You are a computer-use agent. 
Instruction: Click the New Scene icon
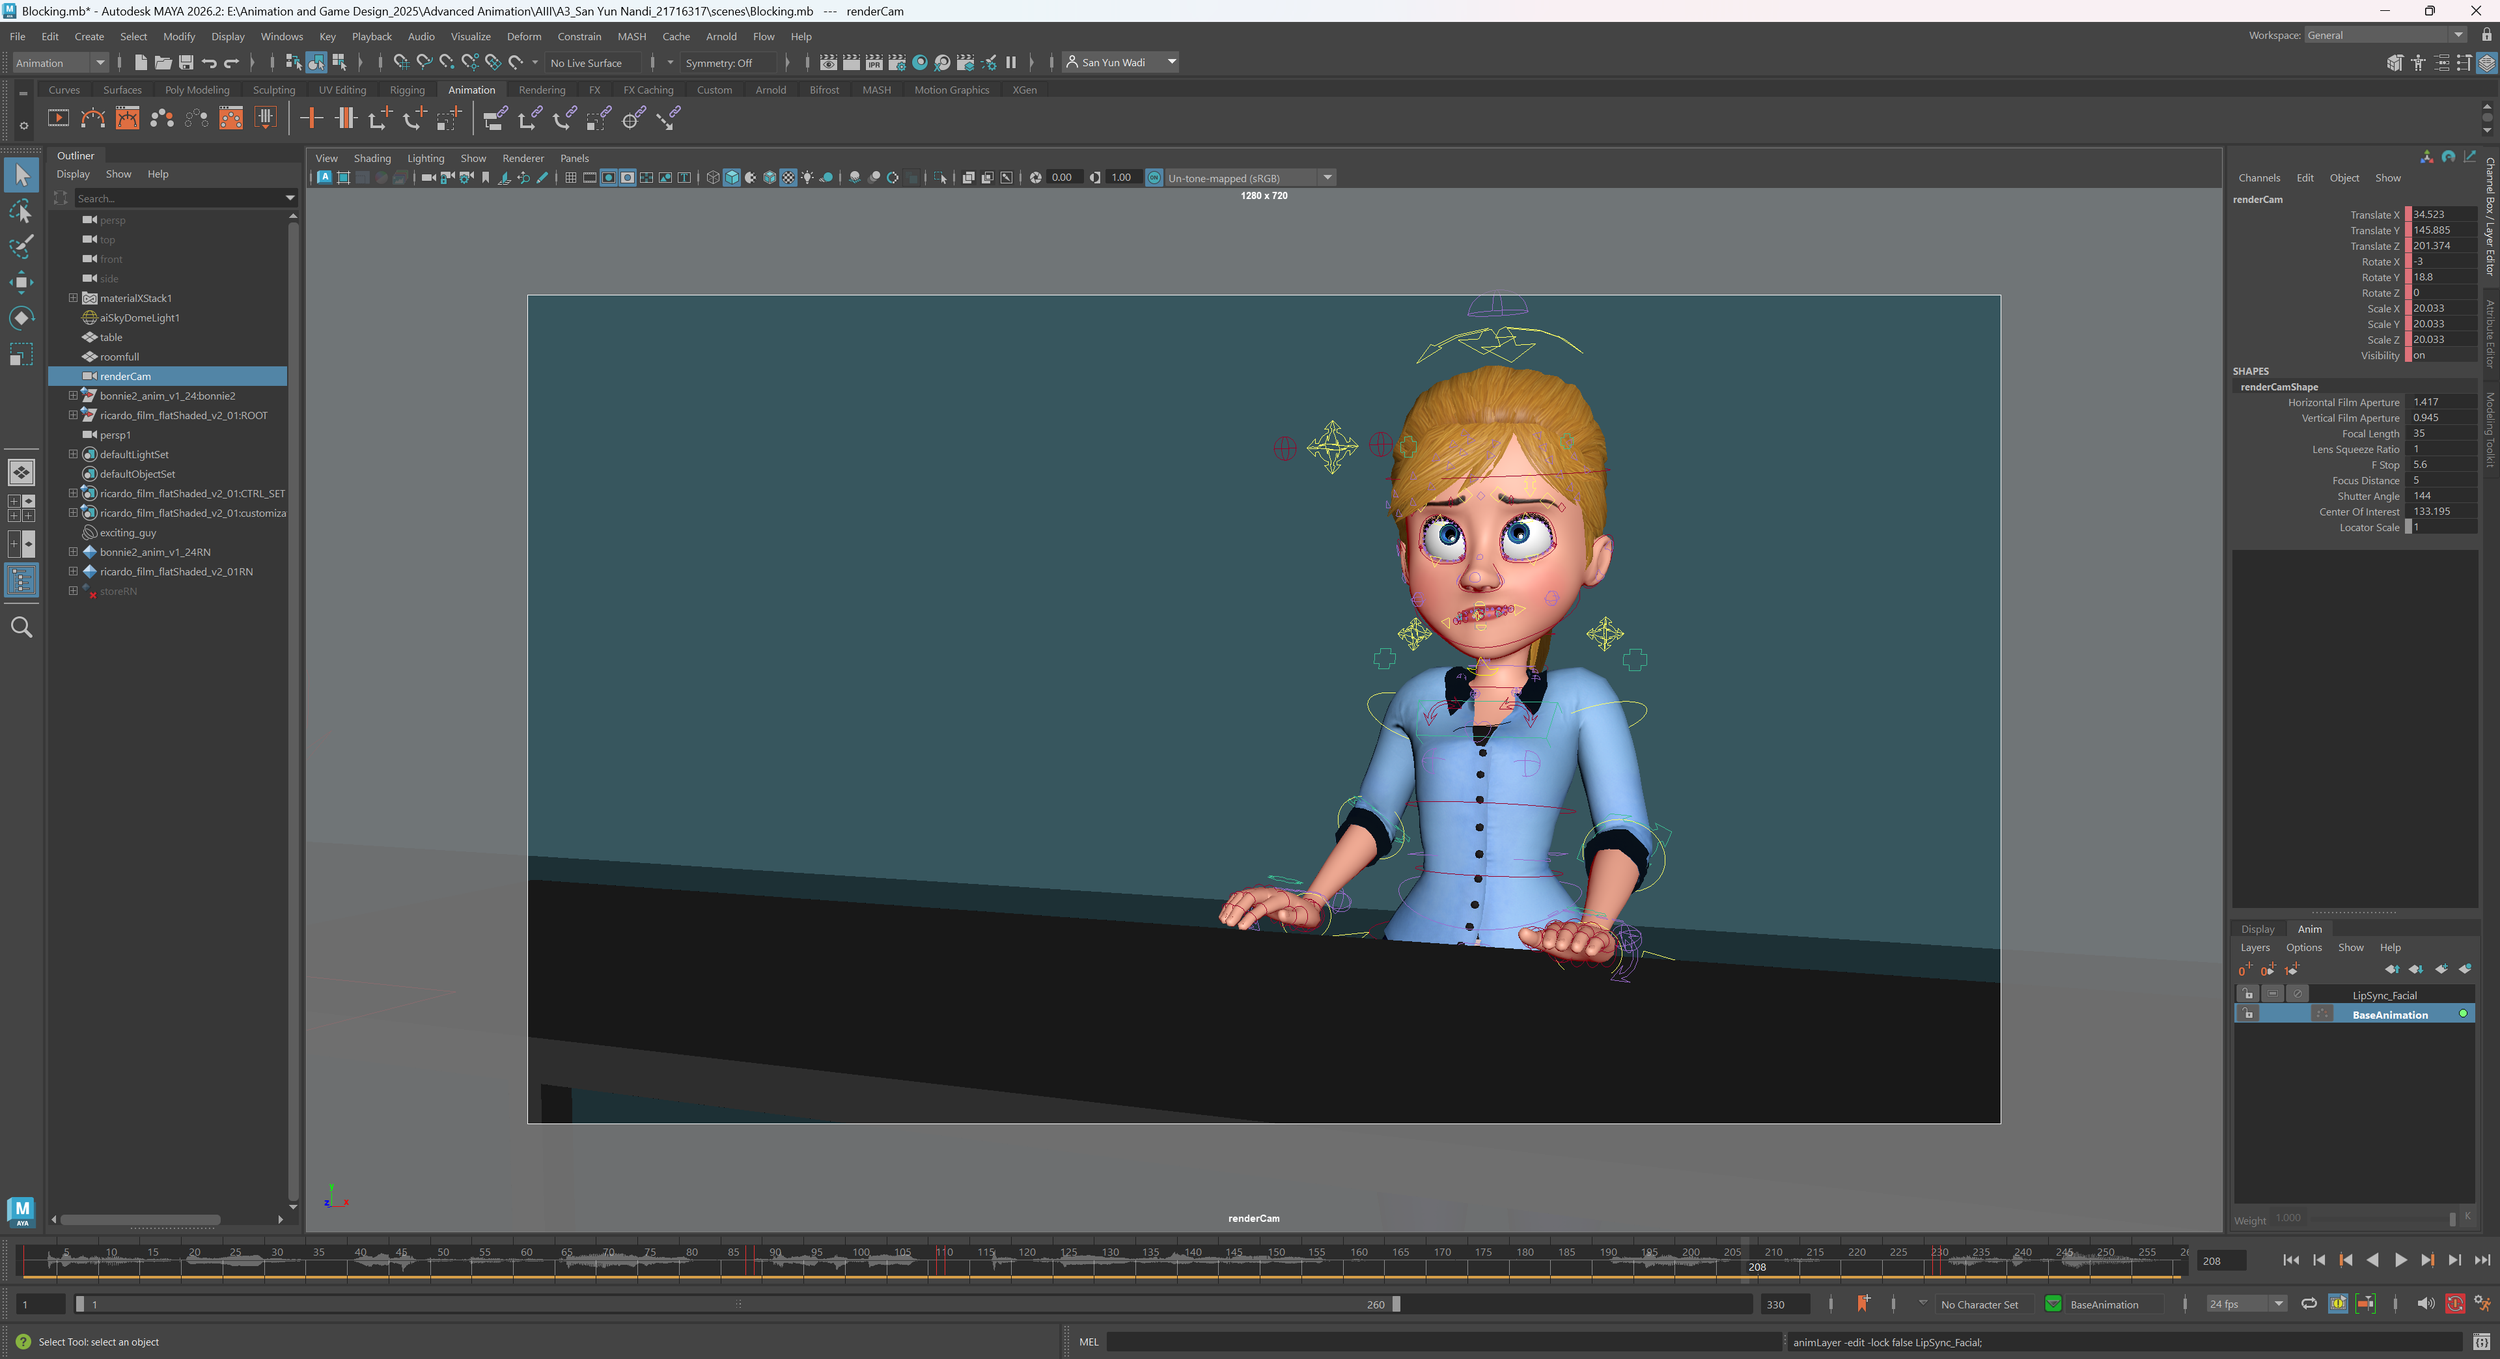tap(140, 63)
